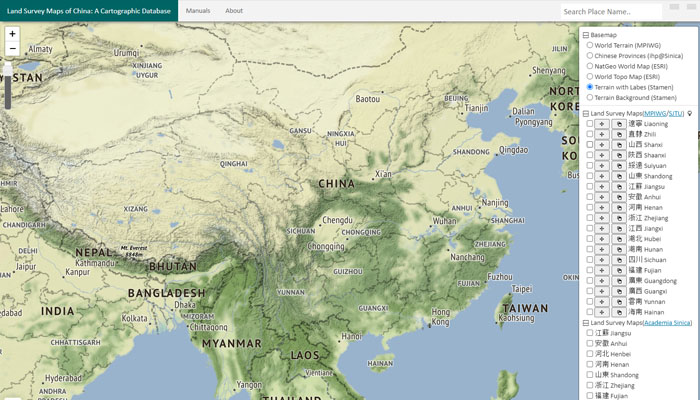
Task: Check the 四川 Sichuan layer checkbox
Action: pos(590,260)
